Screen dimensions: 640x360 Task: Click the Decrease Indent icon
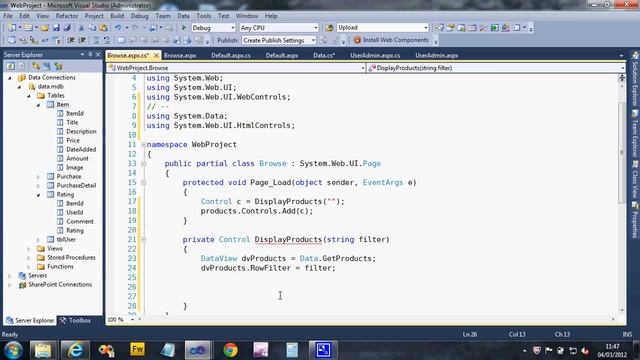(71, 40)
